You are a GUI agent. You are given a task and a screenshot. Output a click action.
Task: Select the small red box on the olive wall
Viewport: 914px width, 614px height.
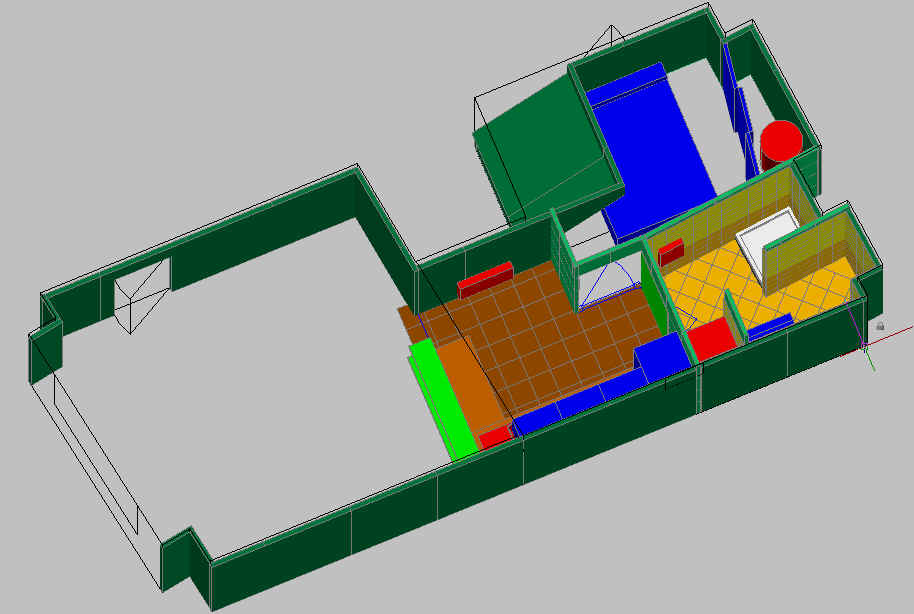671,252
